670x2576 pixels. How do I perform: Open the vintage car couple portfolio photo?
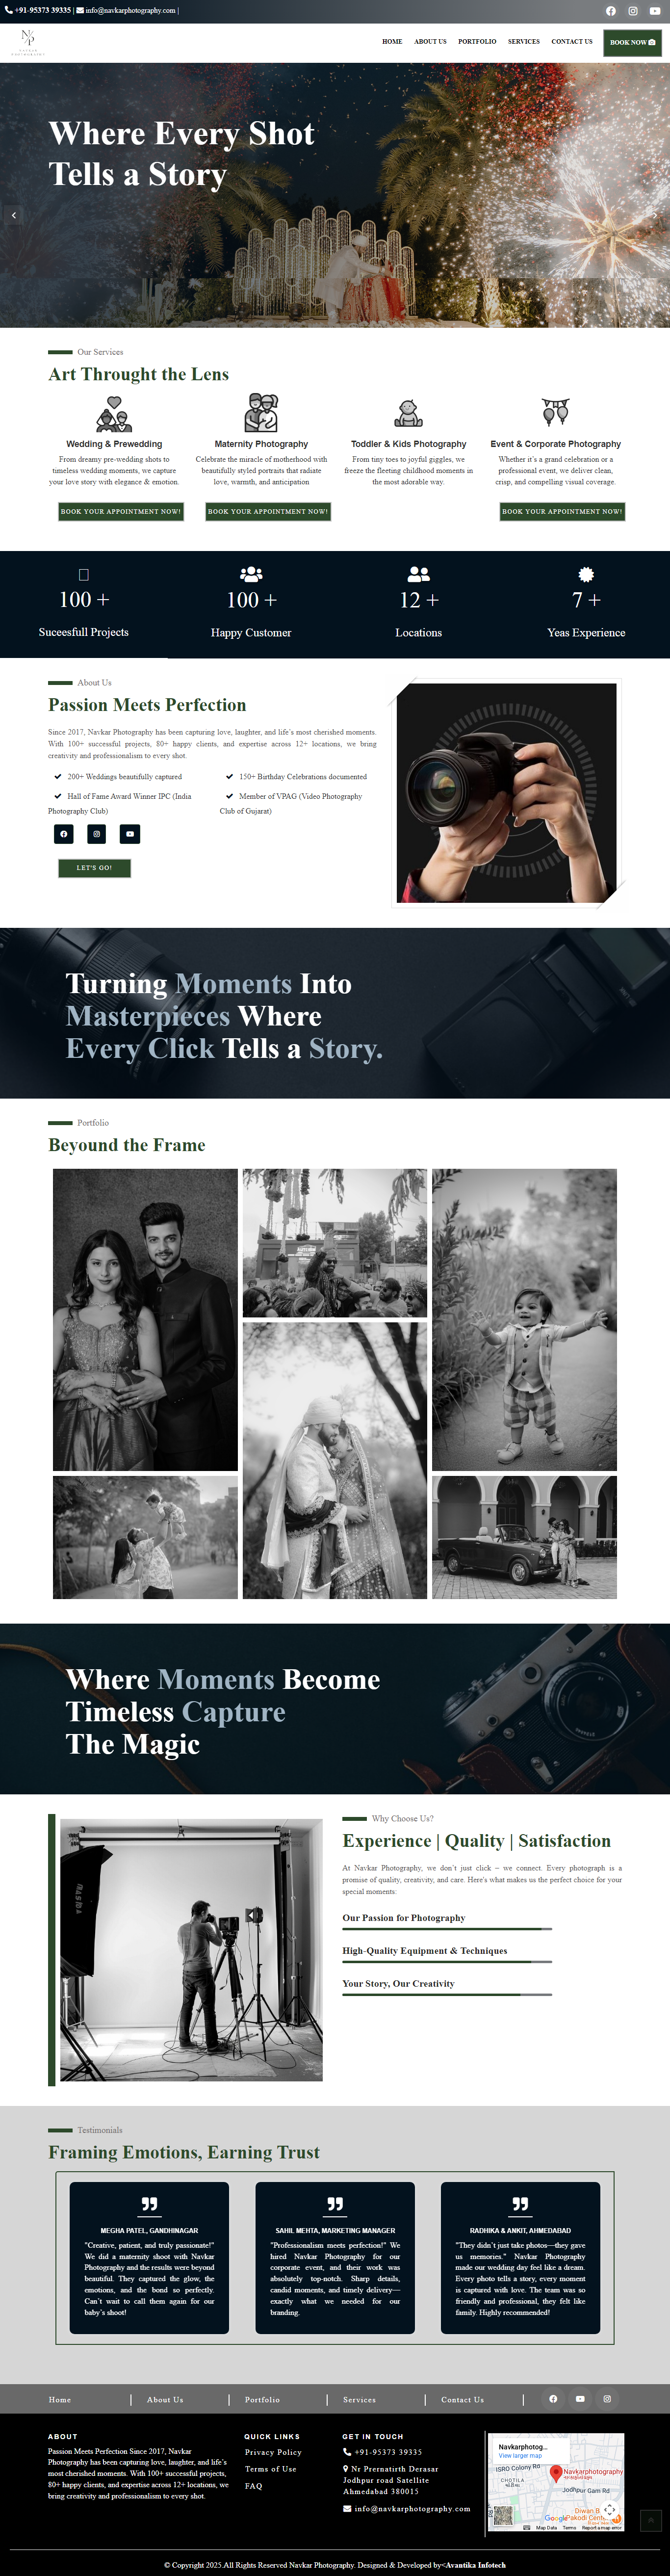tap(524, 1537)
